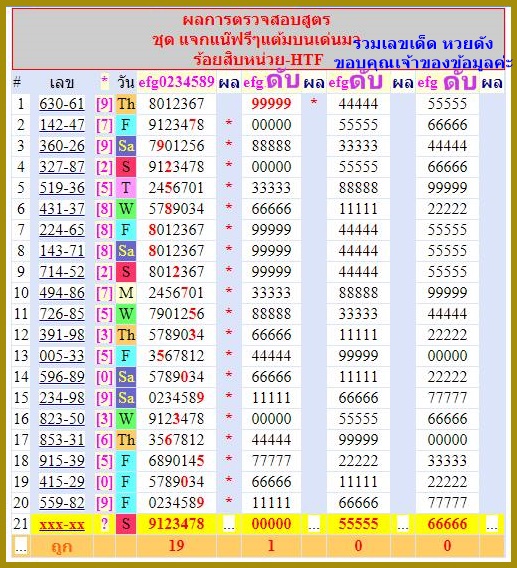Open the 559-82 number link
The image size is (517, 568).
[x=62, y=503]
